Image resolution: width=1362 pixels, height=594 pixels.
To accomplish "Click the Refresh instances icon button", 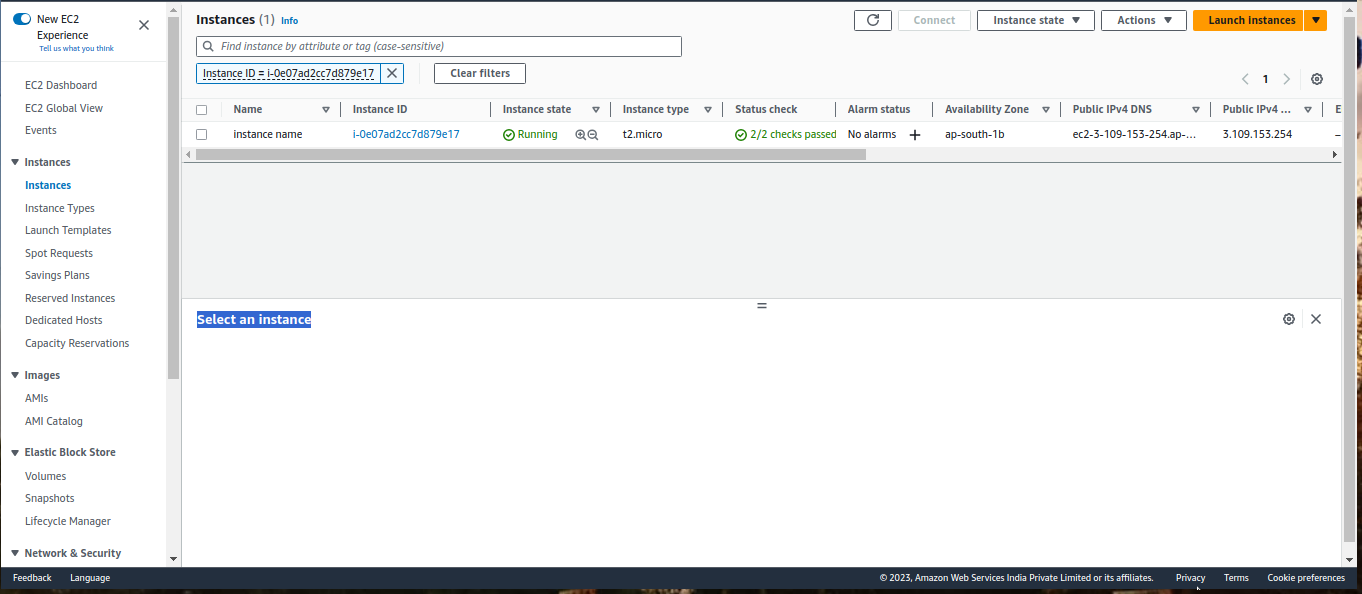I will pos(873,20).
